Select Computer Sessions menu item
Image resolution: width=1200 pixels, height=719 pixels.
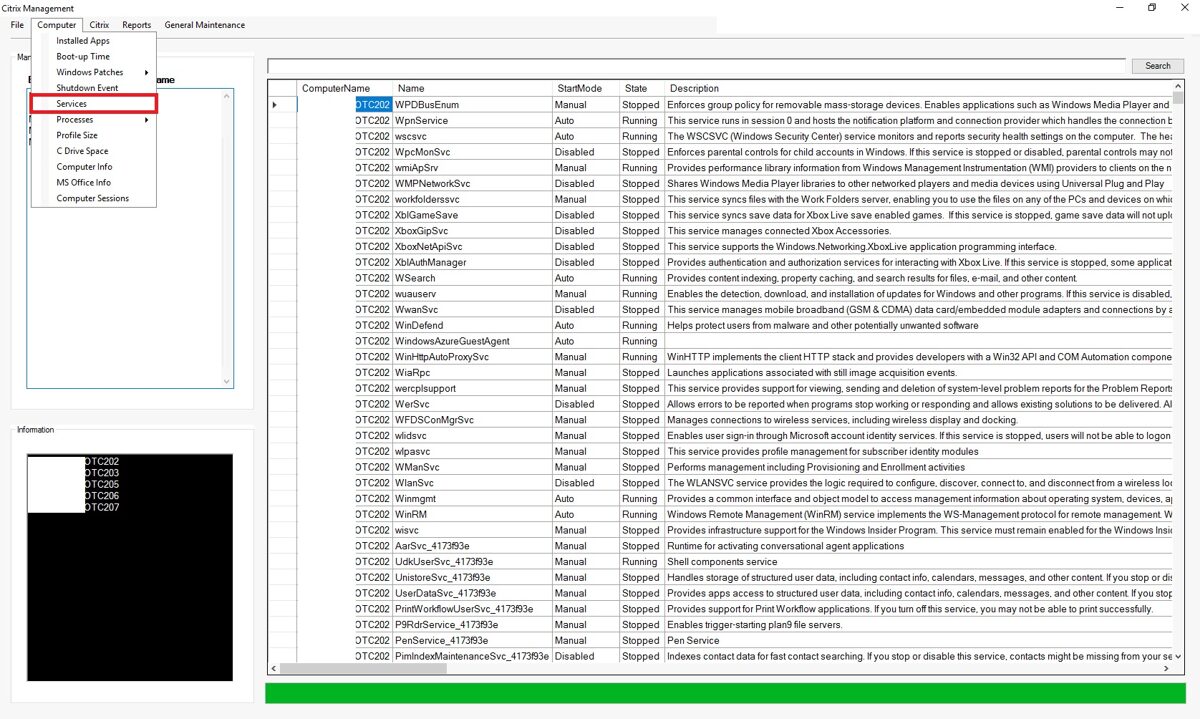click(93, 199)
